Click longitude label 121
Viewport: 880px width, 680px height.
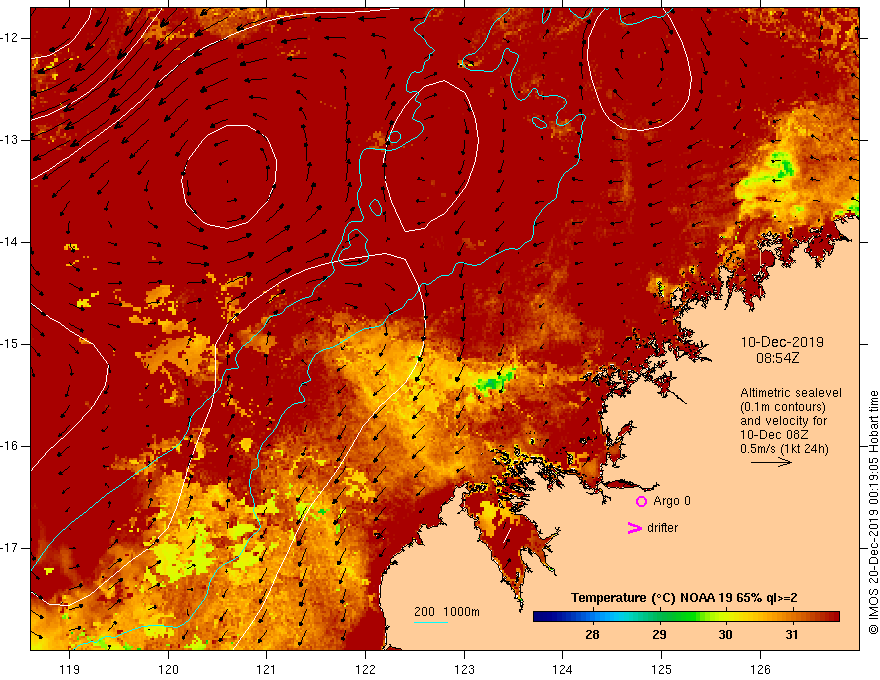[266, 669]
